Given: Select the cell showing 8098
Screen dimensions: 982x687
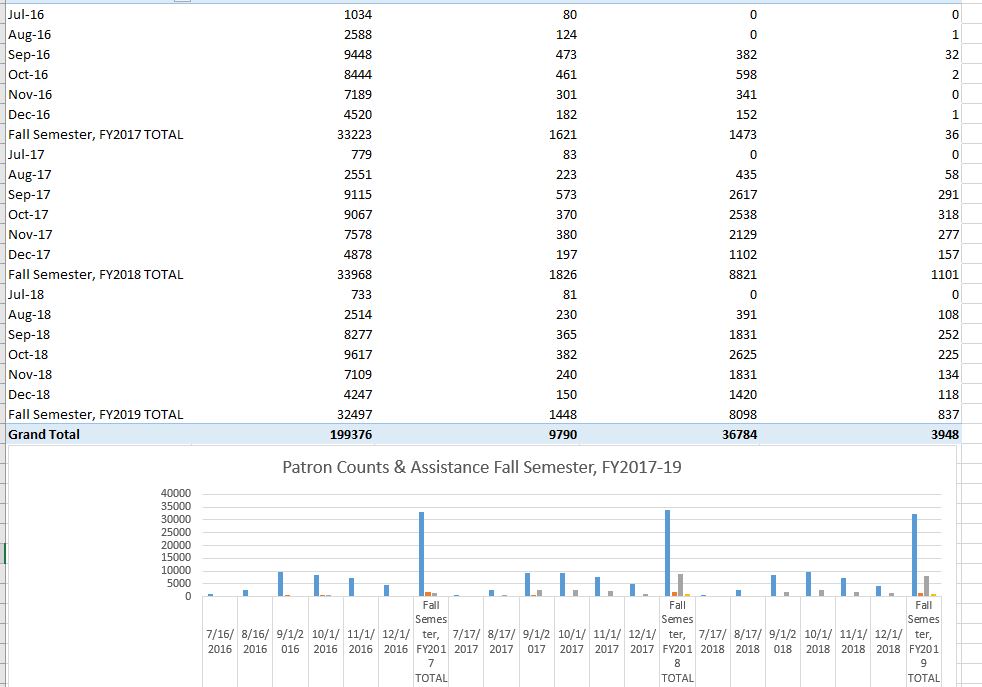Looking at the screenshot, I should (743, 415).
